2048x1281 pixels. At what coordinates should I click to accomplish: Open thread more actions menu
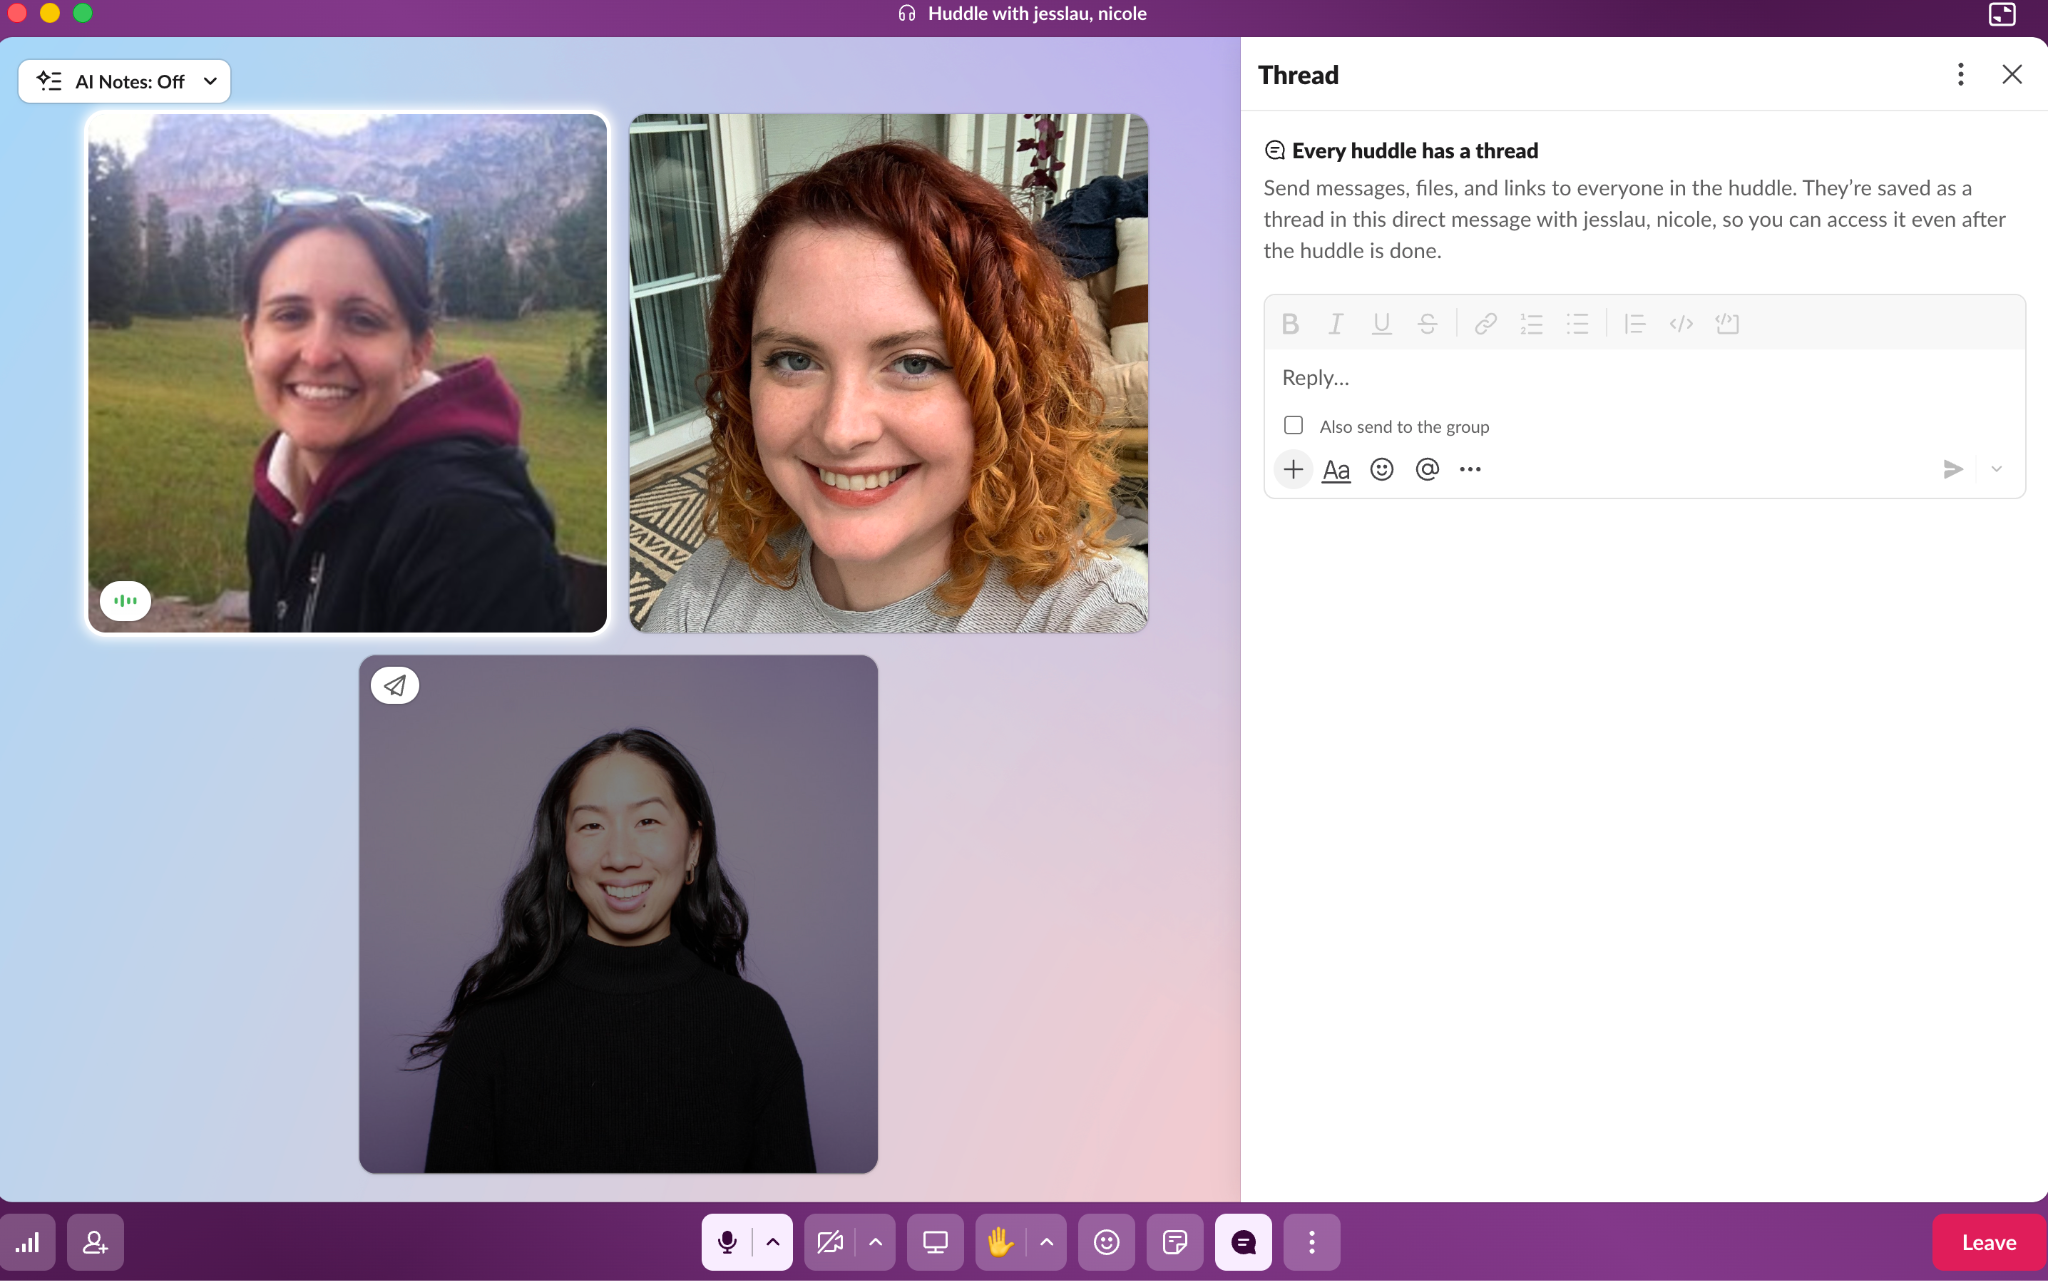click(1960, 75)
